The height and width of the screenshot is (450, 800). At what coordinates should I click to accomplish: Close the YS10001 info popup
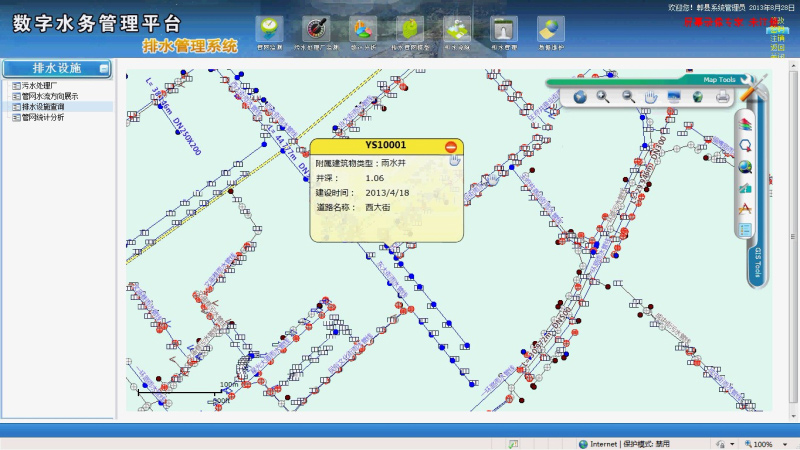[x=451, y=146]
